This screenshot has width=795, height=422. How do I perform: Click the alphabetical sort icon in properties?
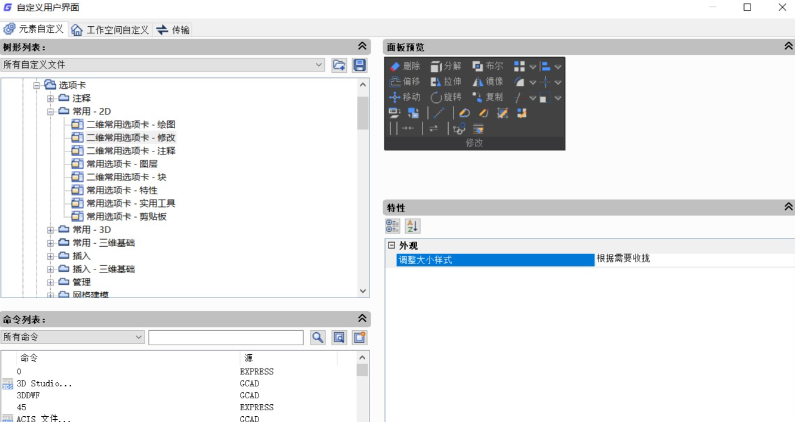[x=413, y=226]
